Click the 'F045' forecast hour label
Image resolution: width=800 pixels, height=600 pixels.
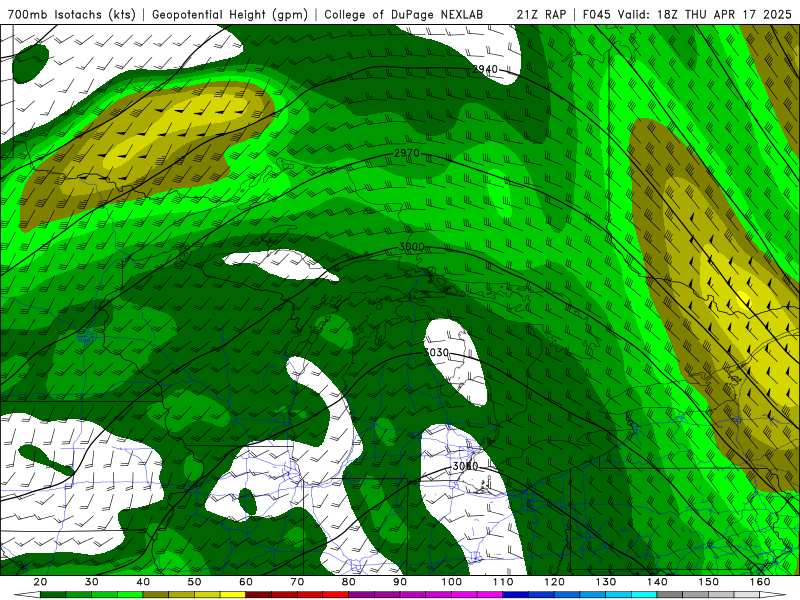[x=596, y=14]
